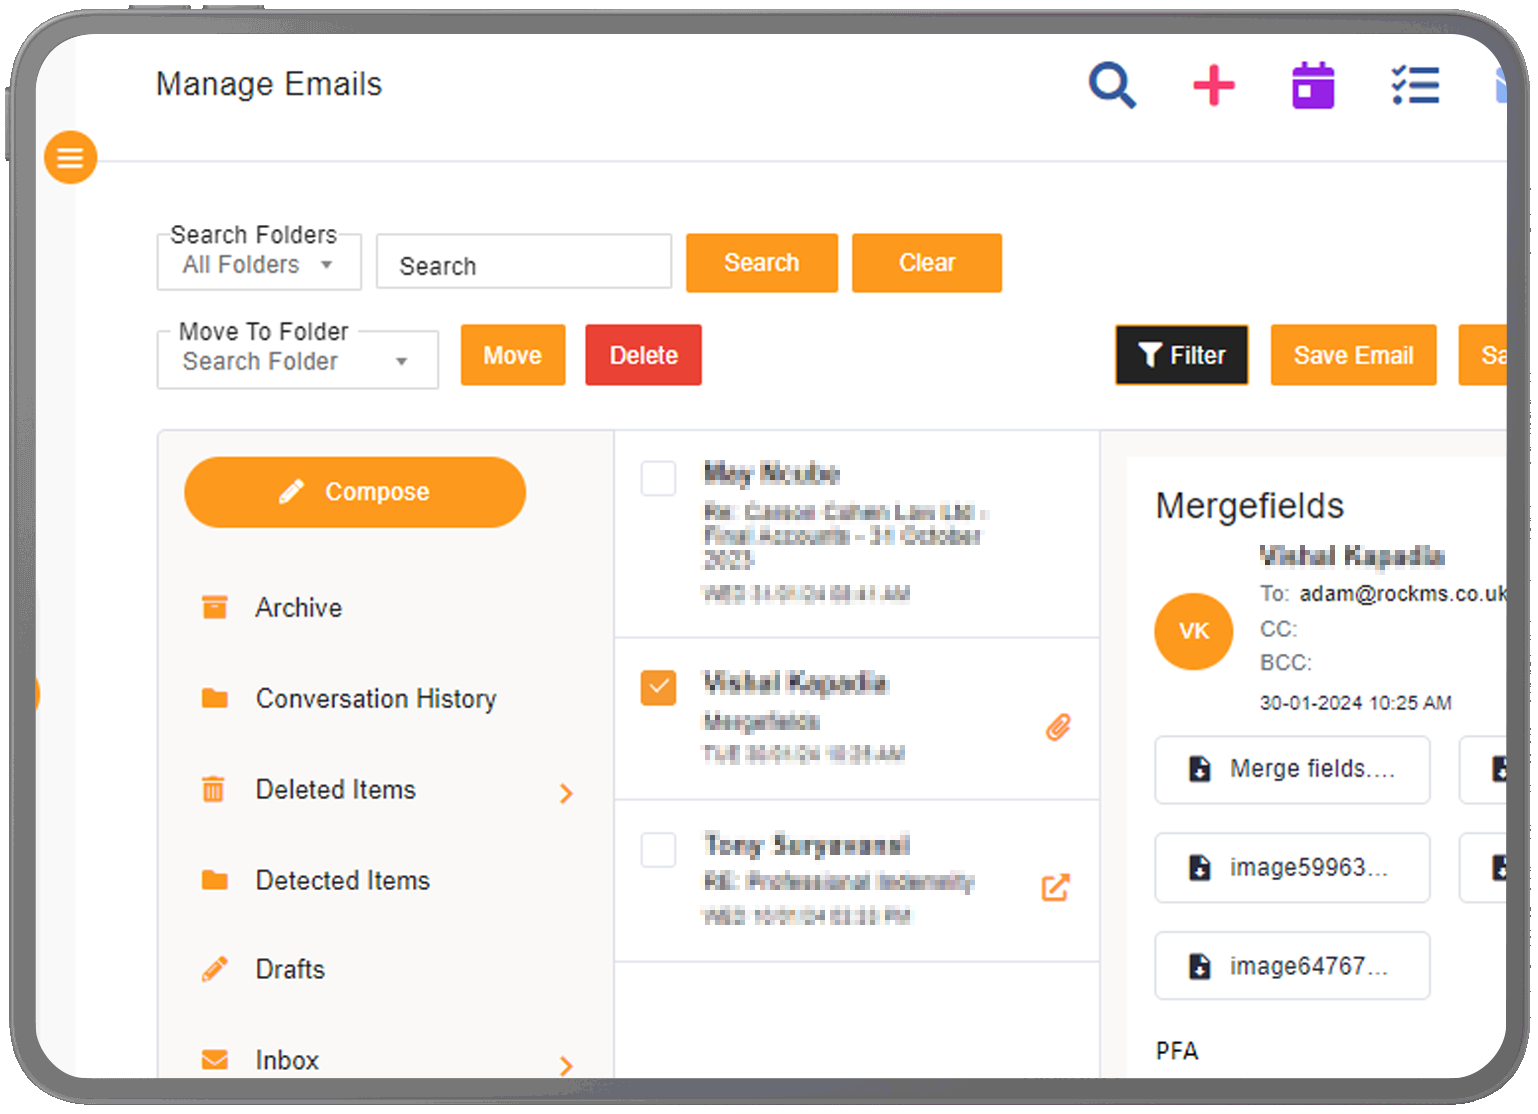Open the image59963 attachment

click(x=1292, y=868)
